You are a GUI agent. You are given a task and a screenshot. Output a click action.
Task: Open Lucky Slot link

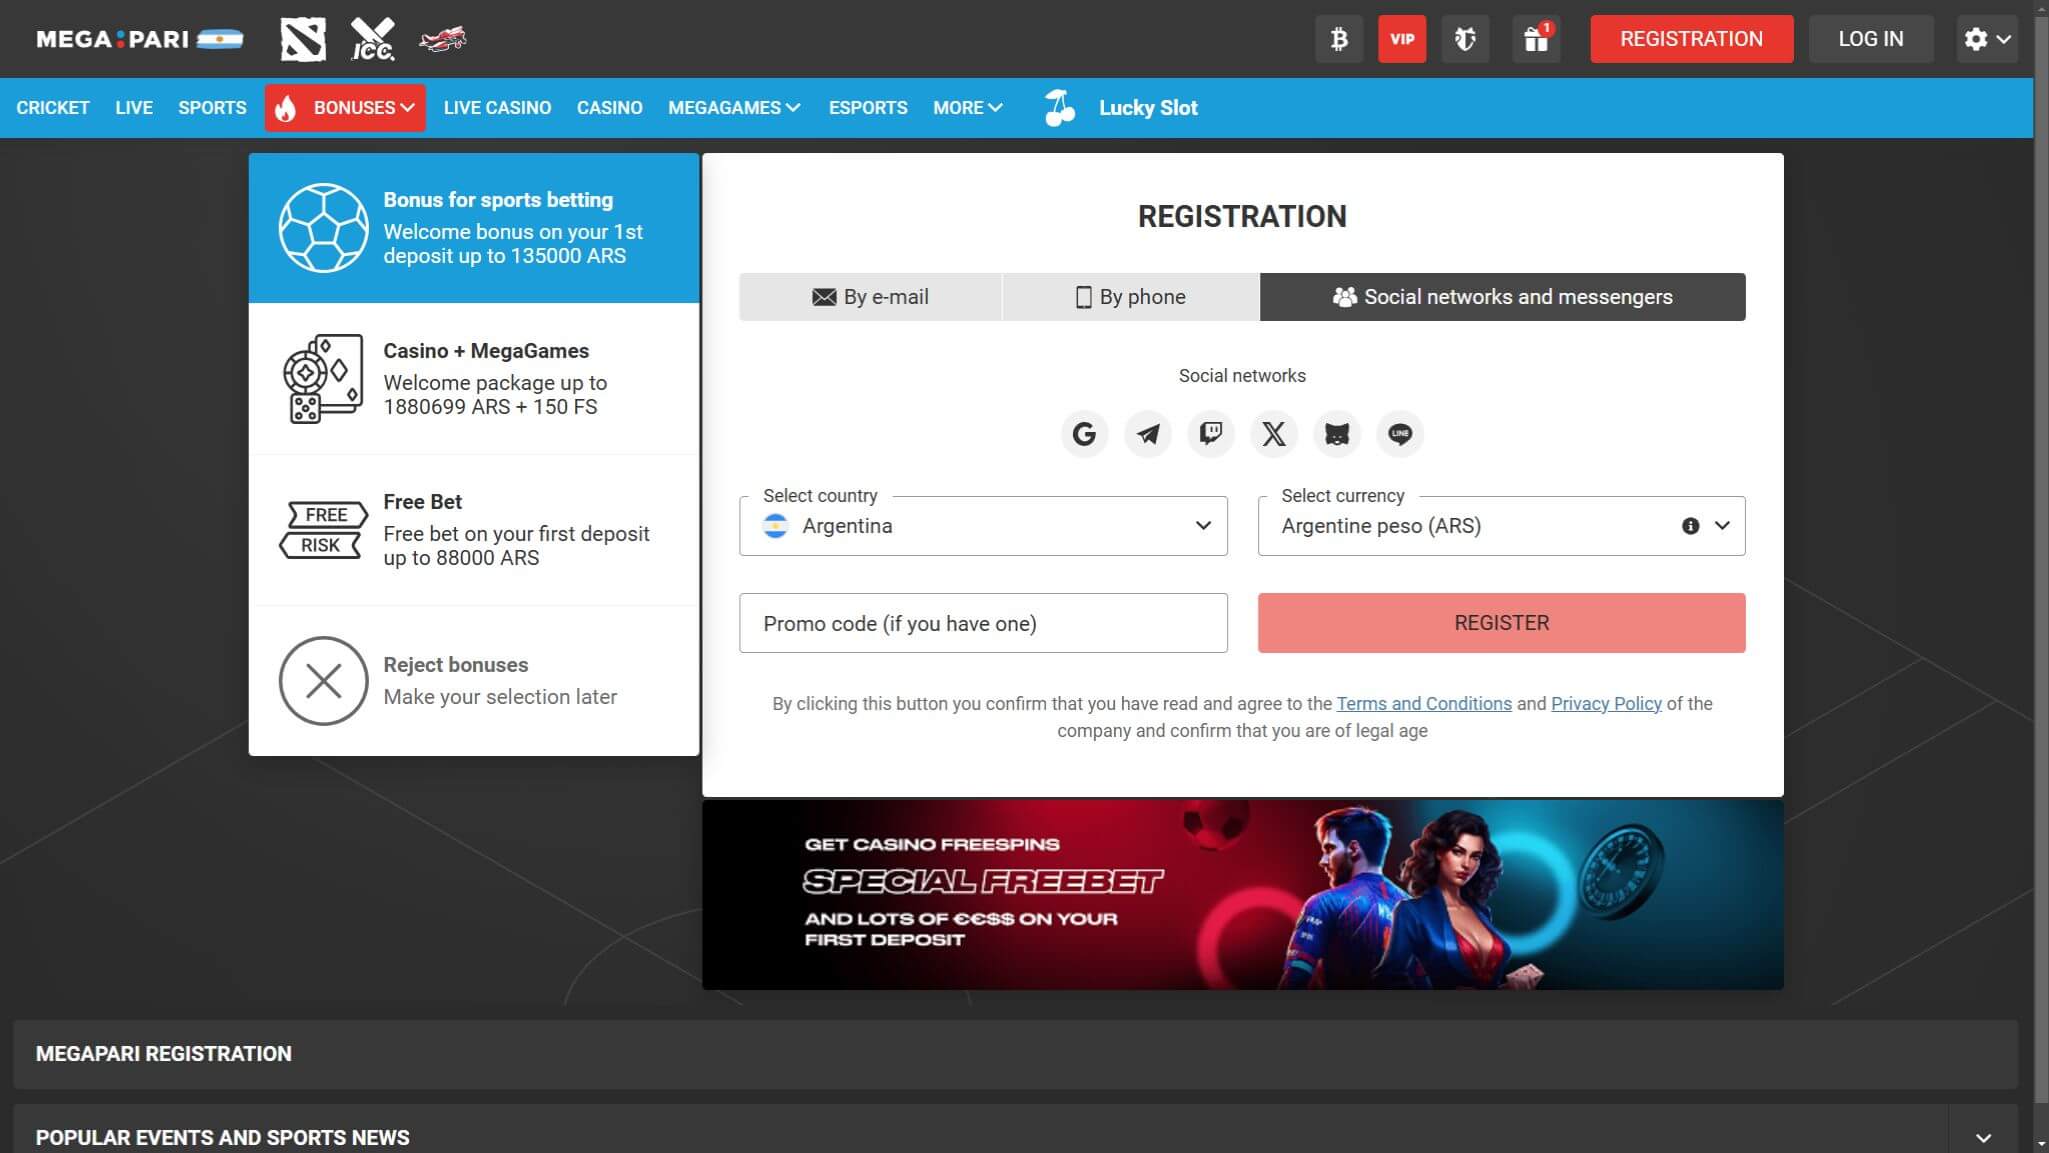click(x=1148, y=108)
